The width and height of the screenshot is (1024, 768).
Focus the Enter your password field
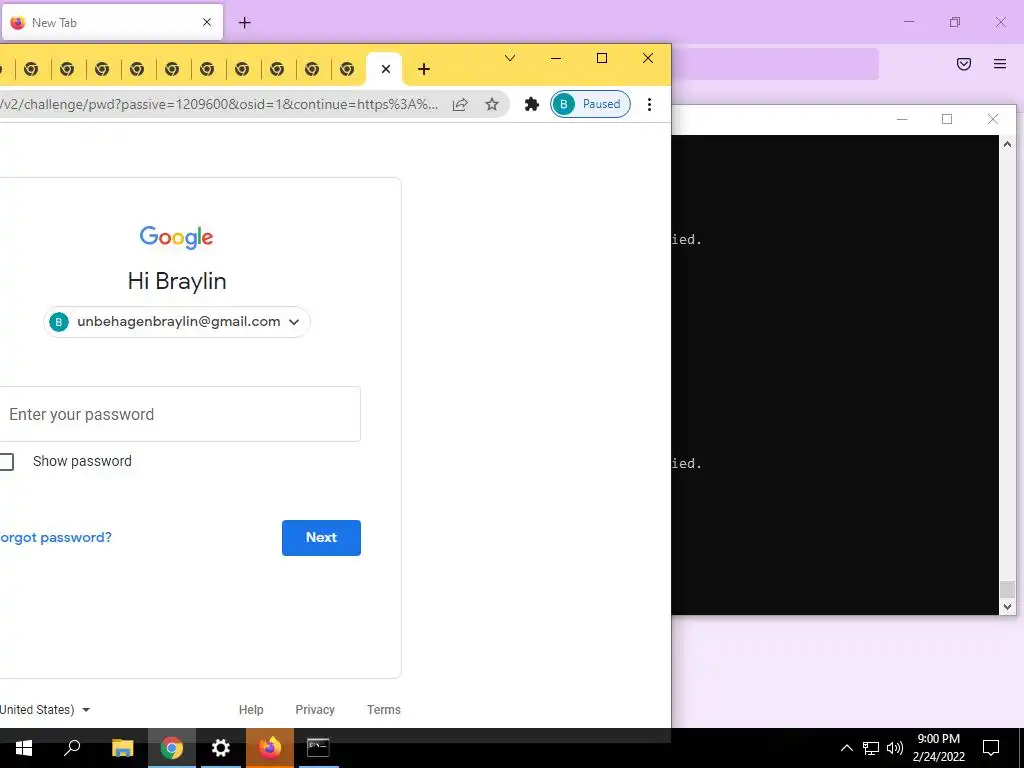click(180, 414)
